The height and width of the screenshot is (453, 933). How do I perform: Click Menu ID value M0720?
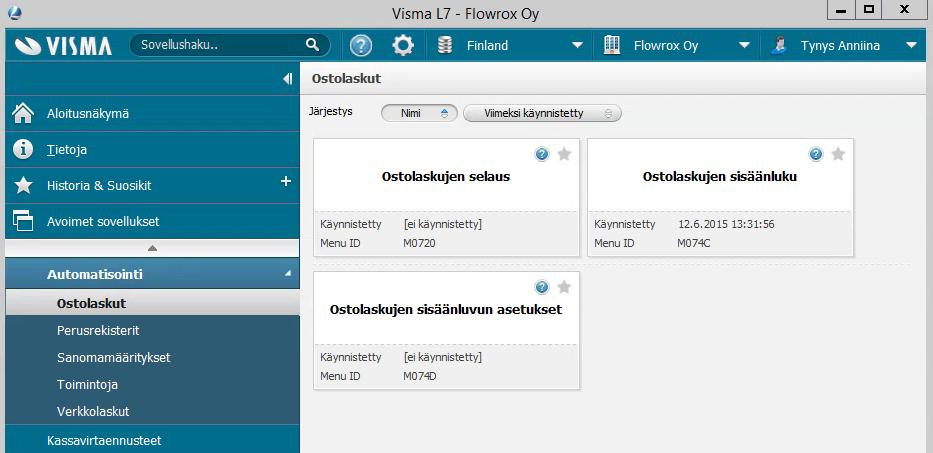pyautogui.click(x=419, y=243)
